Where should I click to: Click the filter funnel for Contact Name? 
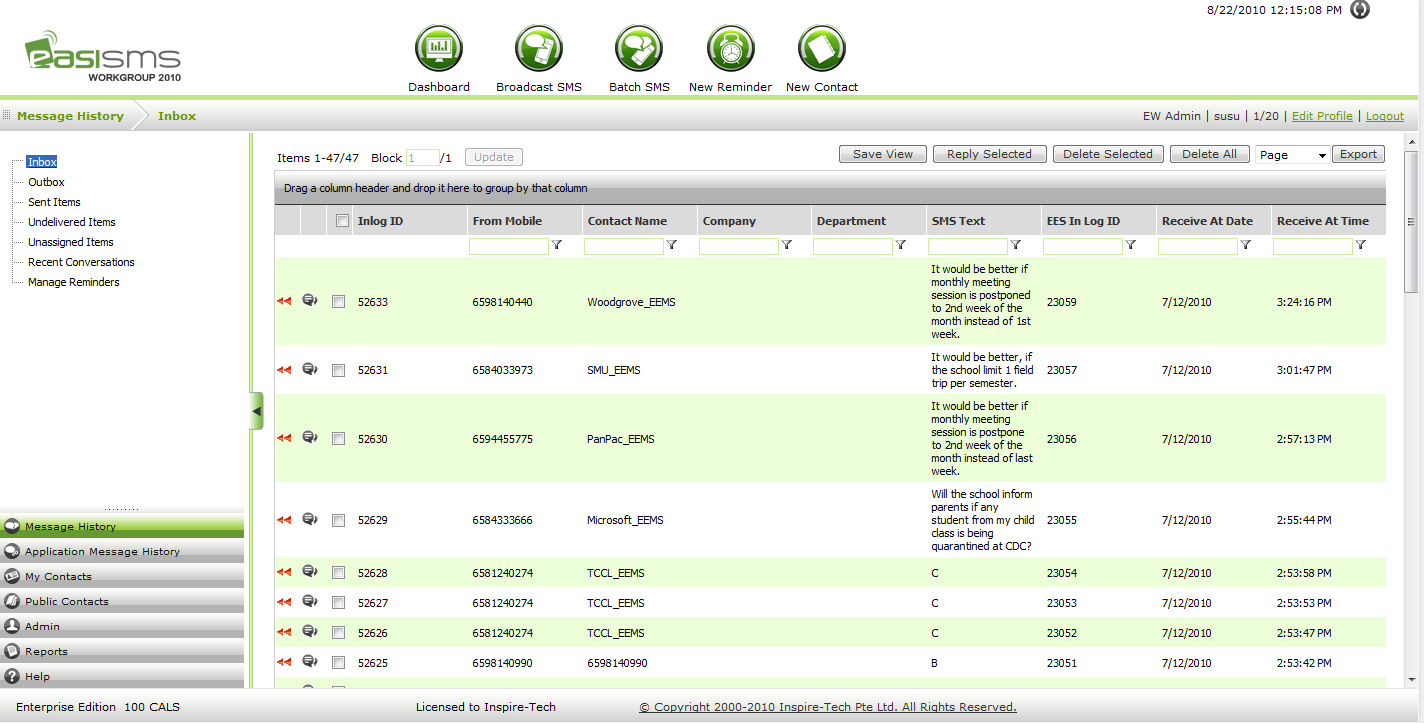[x=672, y=245]
